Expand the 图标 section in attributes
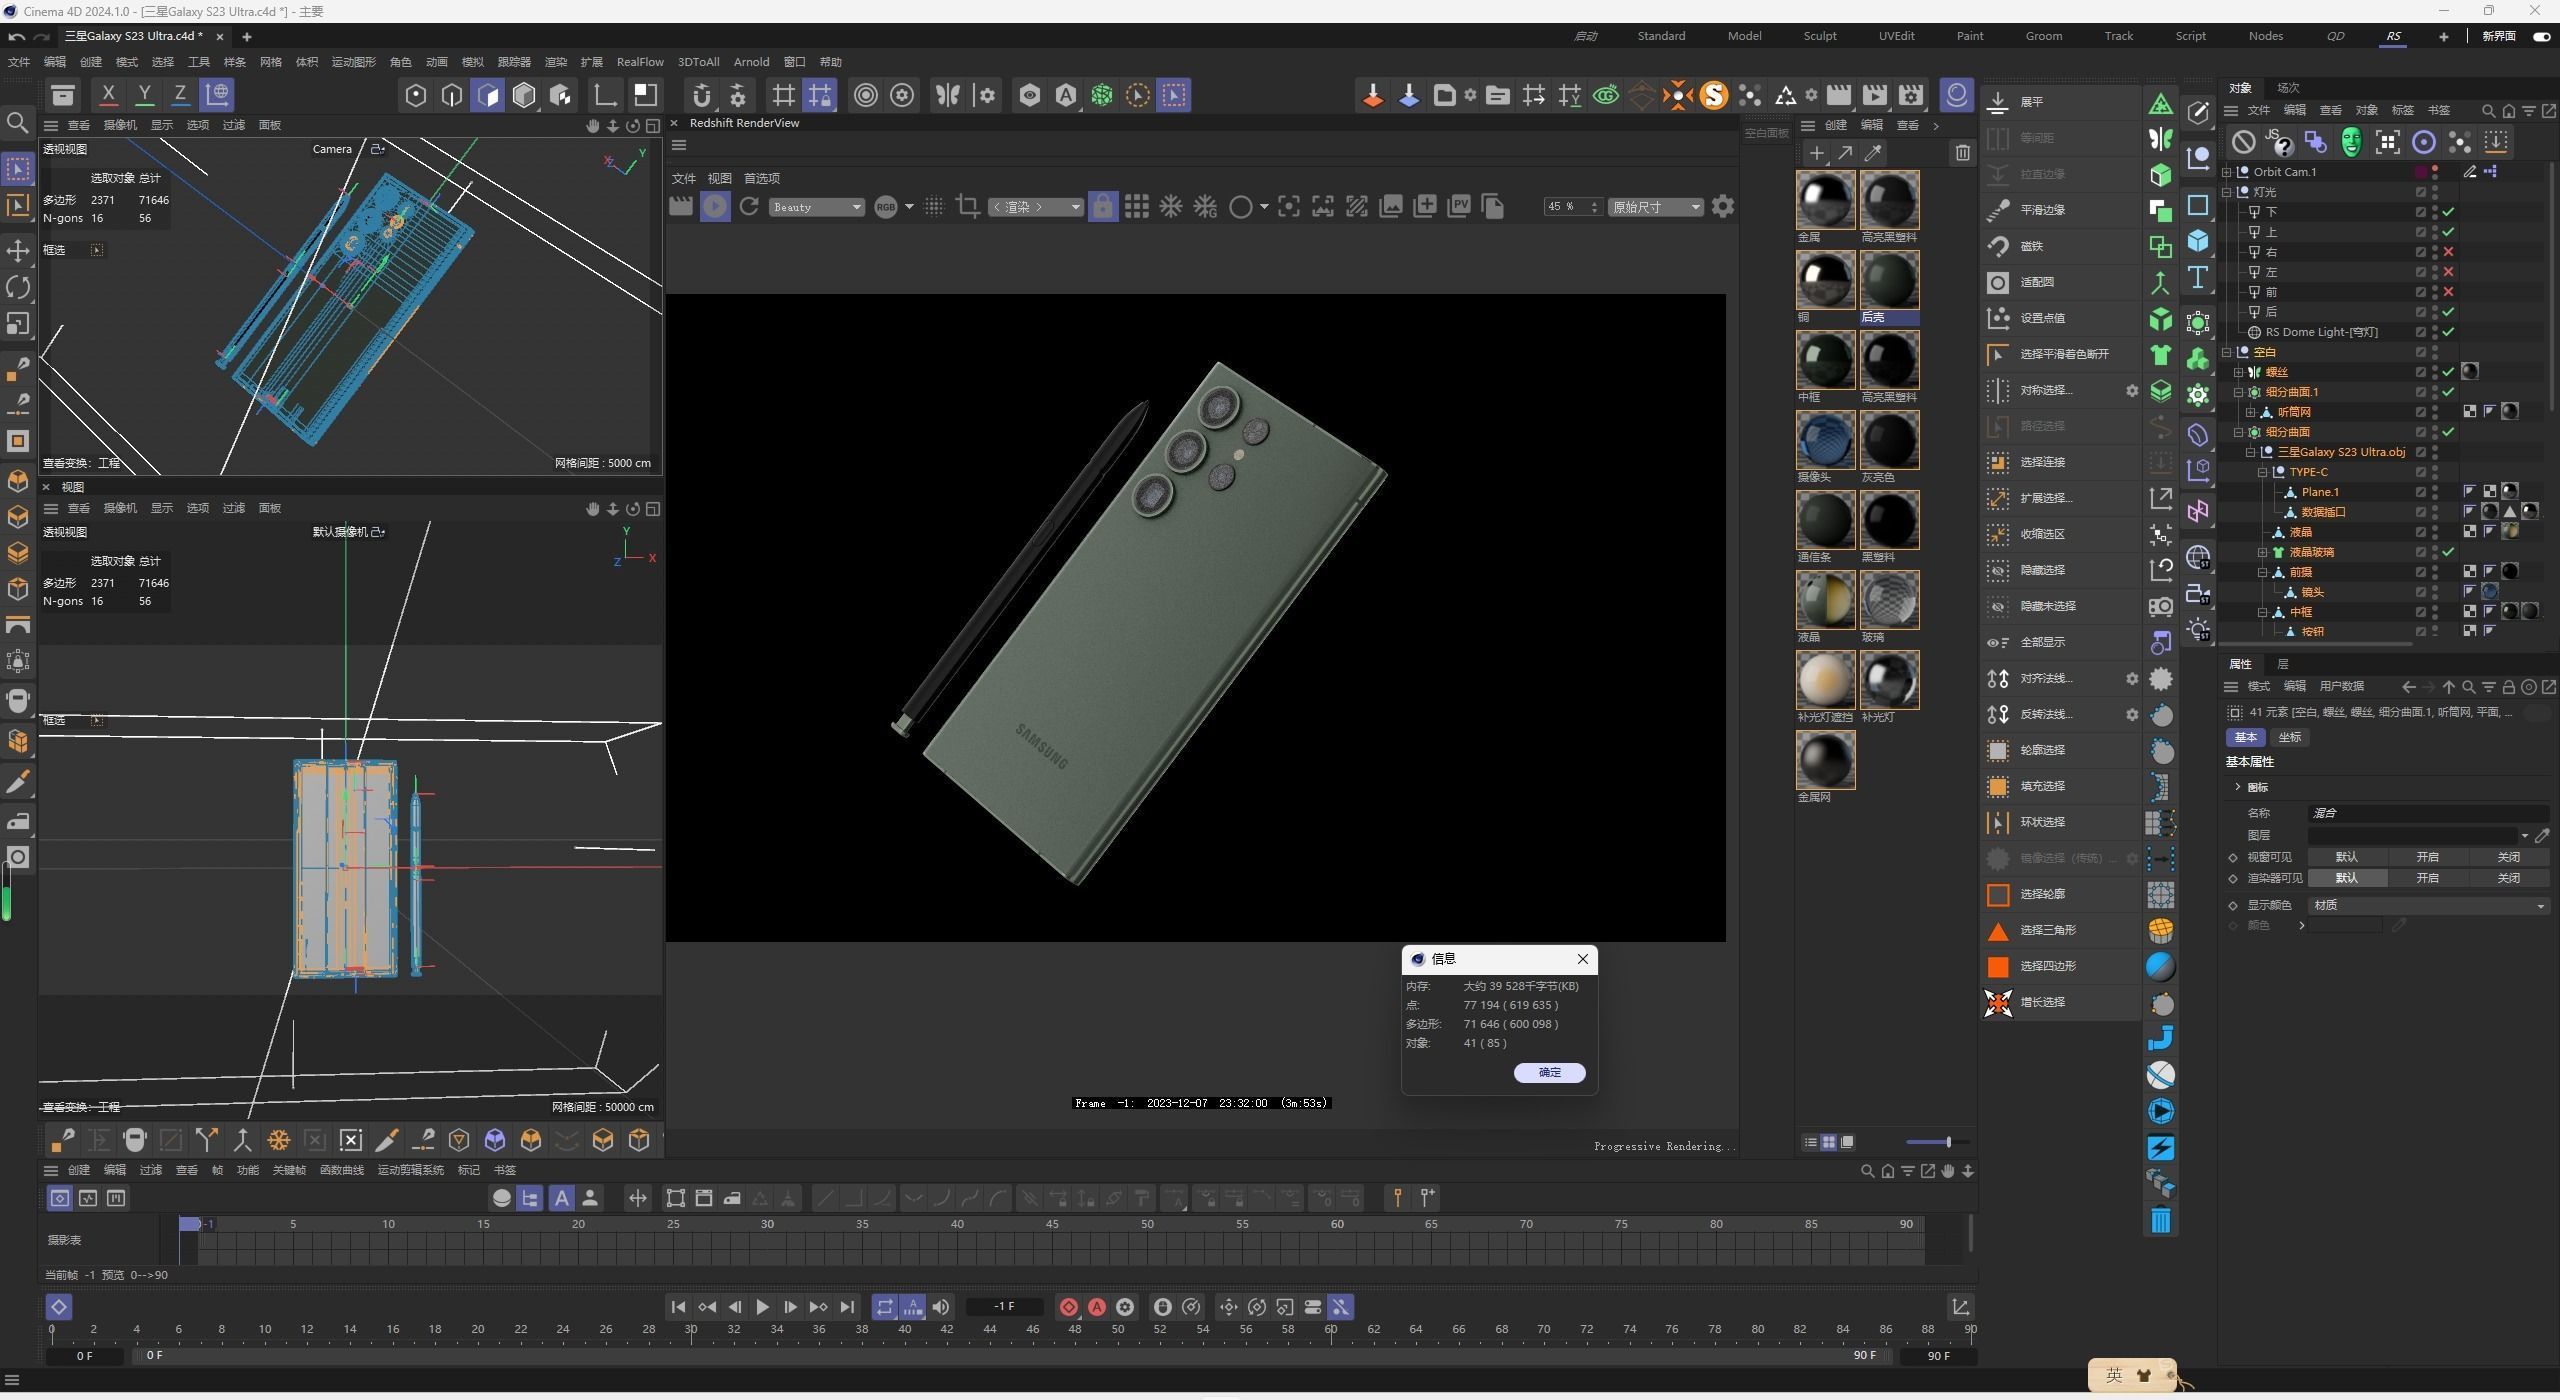Screen dimensions: 2560x1400 click(2238, 787)
